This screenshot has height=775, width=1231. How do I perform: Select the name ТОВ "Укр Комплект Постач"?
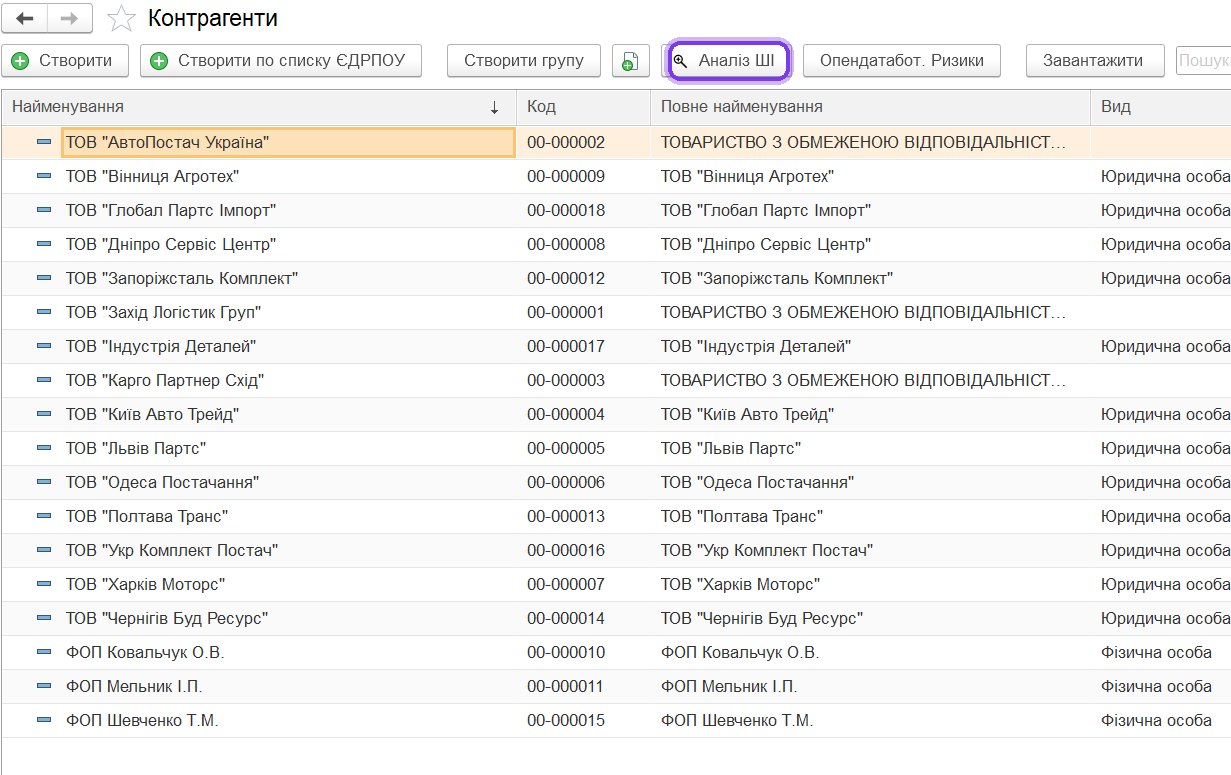pos(172,551)
